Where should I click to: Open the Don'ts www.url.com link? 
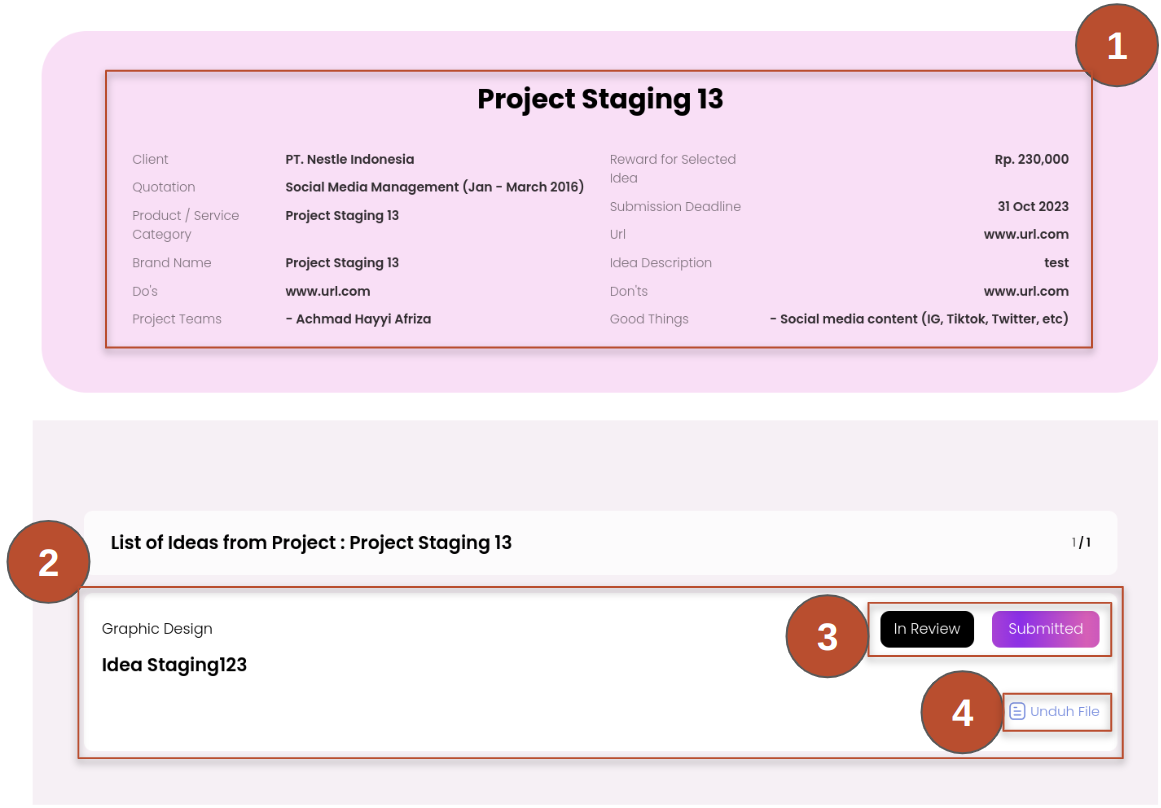[1026, 291]
